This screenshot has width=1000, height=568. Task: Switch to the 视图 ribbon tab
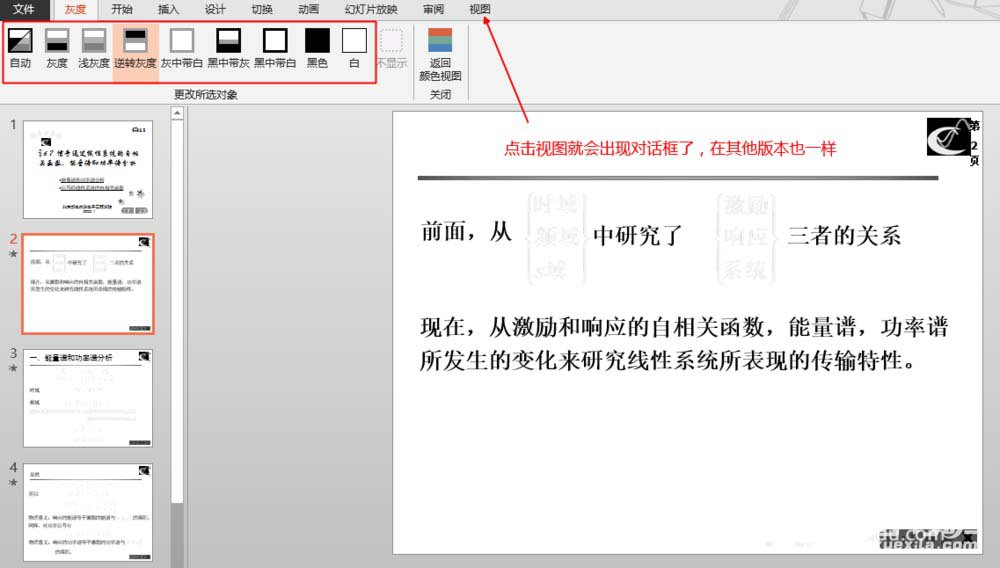point(480,9)
